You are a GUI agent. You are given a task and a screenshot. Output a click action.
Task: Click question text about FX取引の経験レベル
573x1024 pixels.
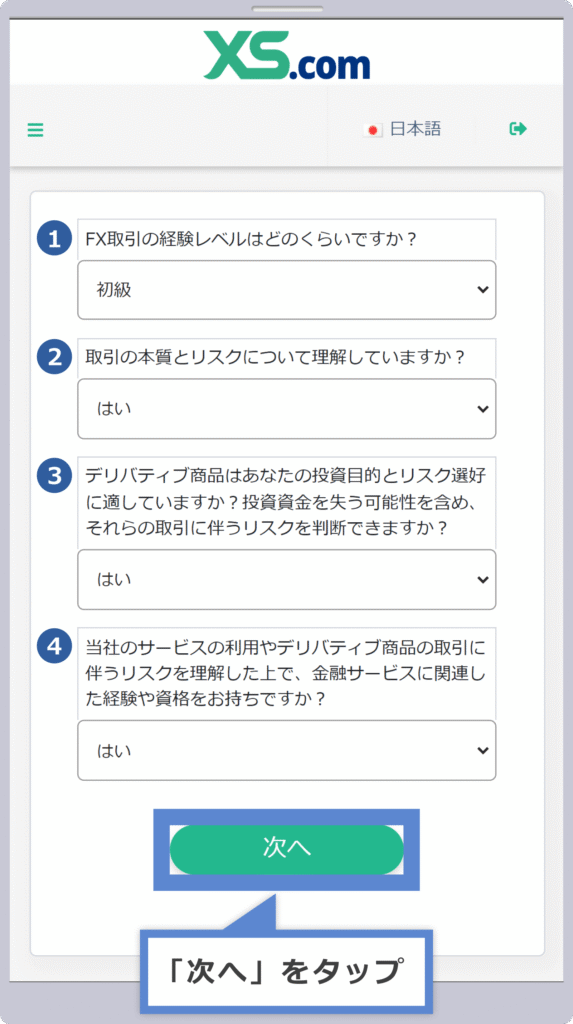pyautogui.click(x=251, y=239)
